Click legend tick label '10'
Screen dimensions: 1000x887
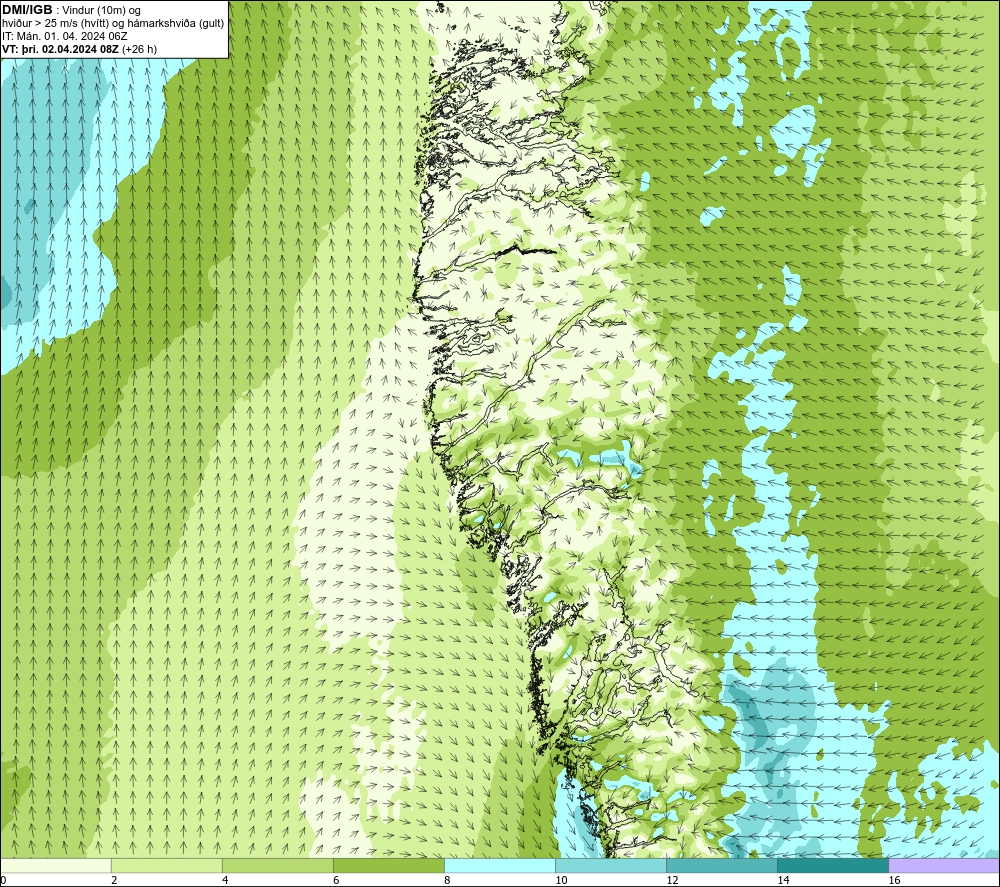tap(561, 881)
